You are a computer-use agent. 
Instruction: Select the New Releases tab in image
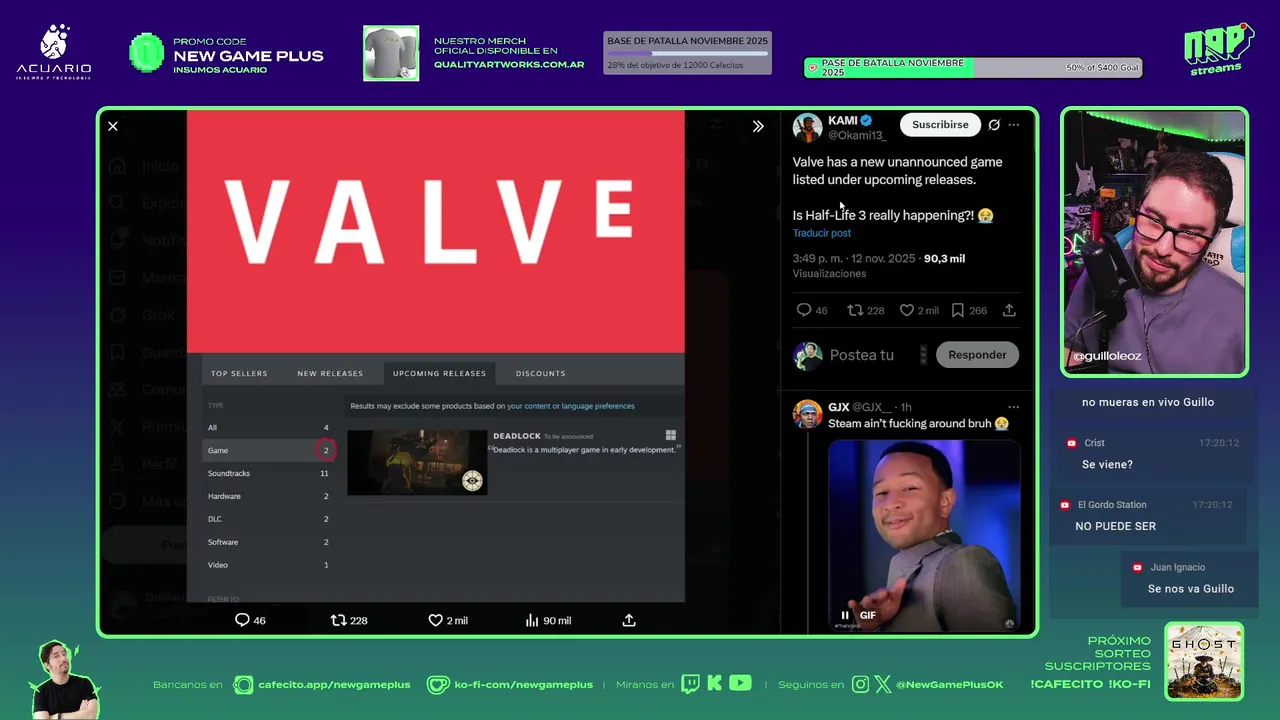click(x=330, y=373)
